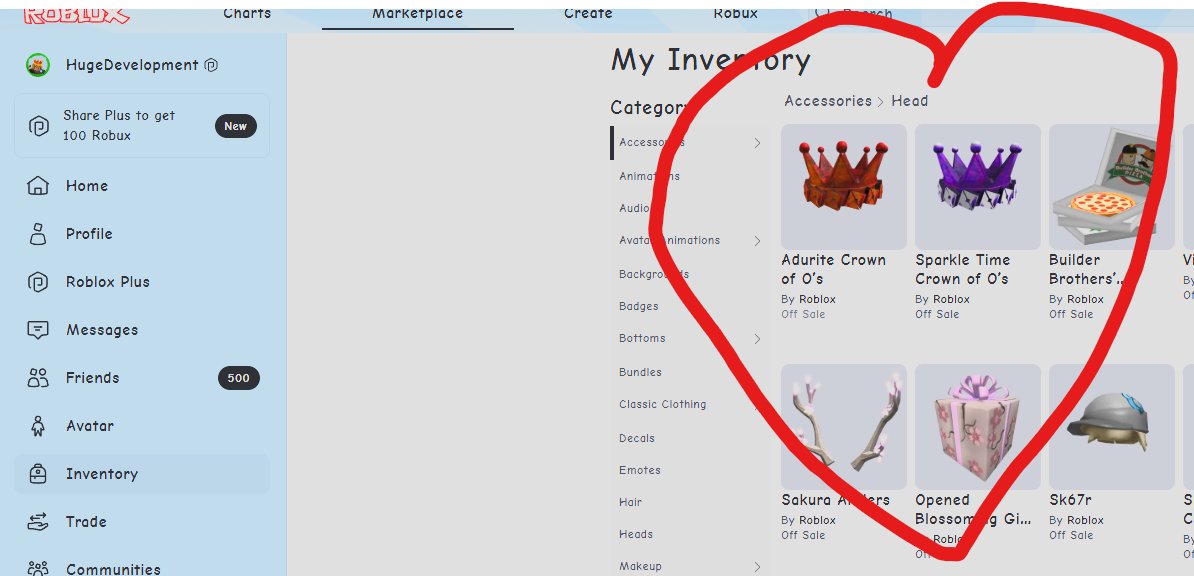
Task: Select the Classic Clothing category
Action: pyautogui.click(x=662, y=405)
